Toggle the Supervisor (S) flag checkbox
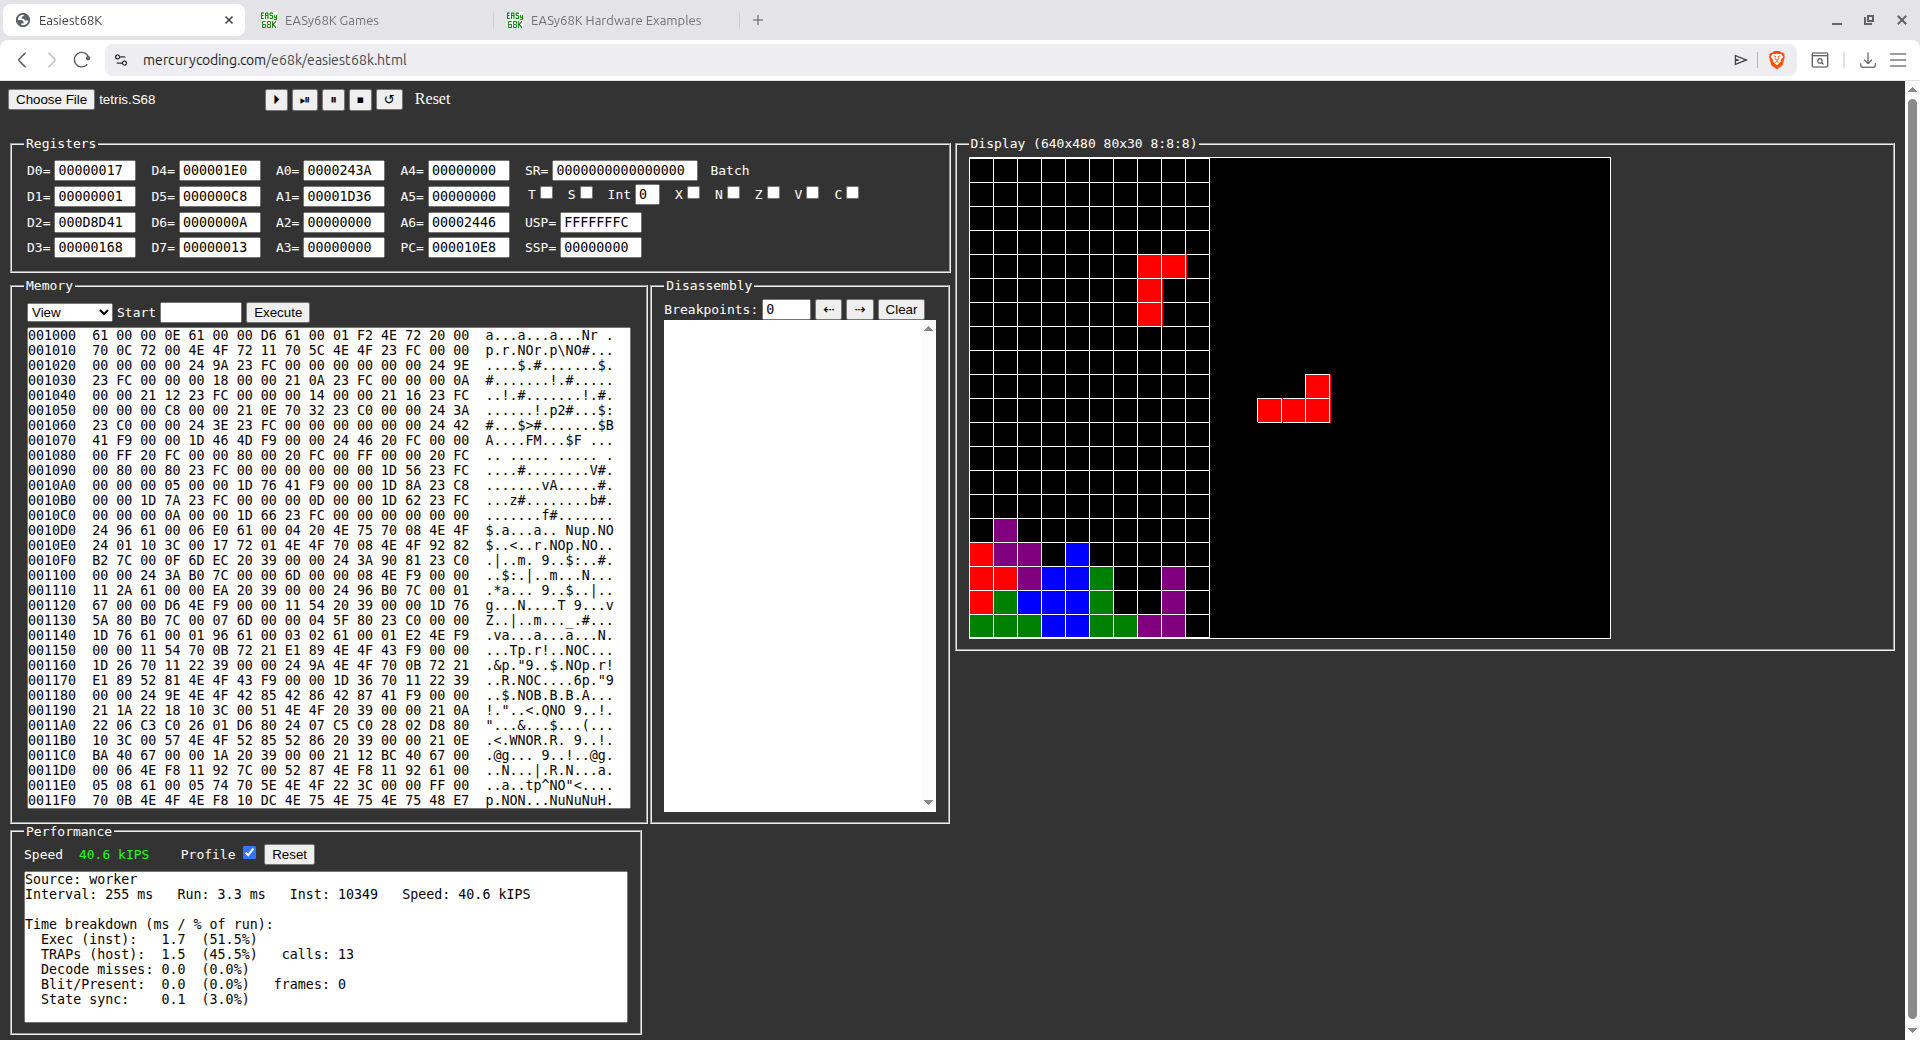1920x1040 pixels. coord(586,192)
